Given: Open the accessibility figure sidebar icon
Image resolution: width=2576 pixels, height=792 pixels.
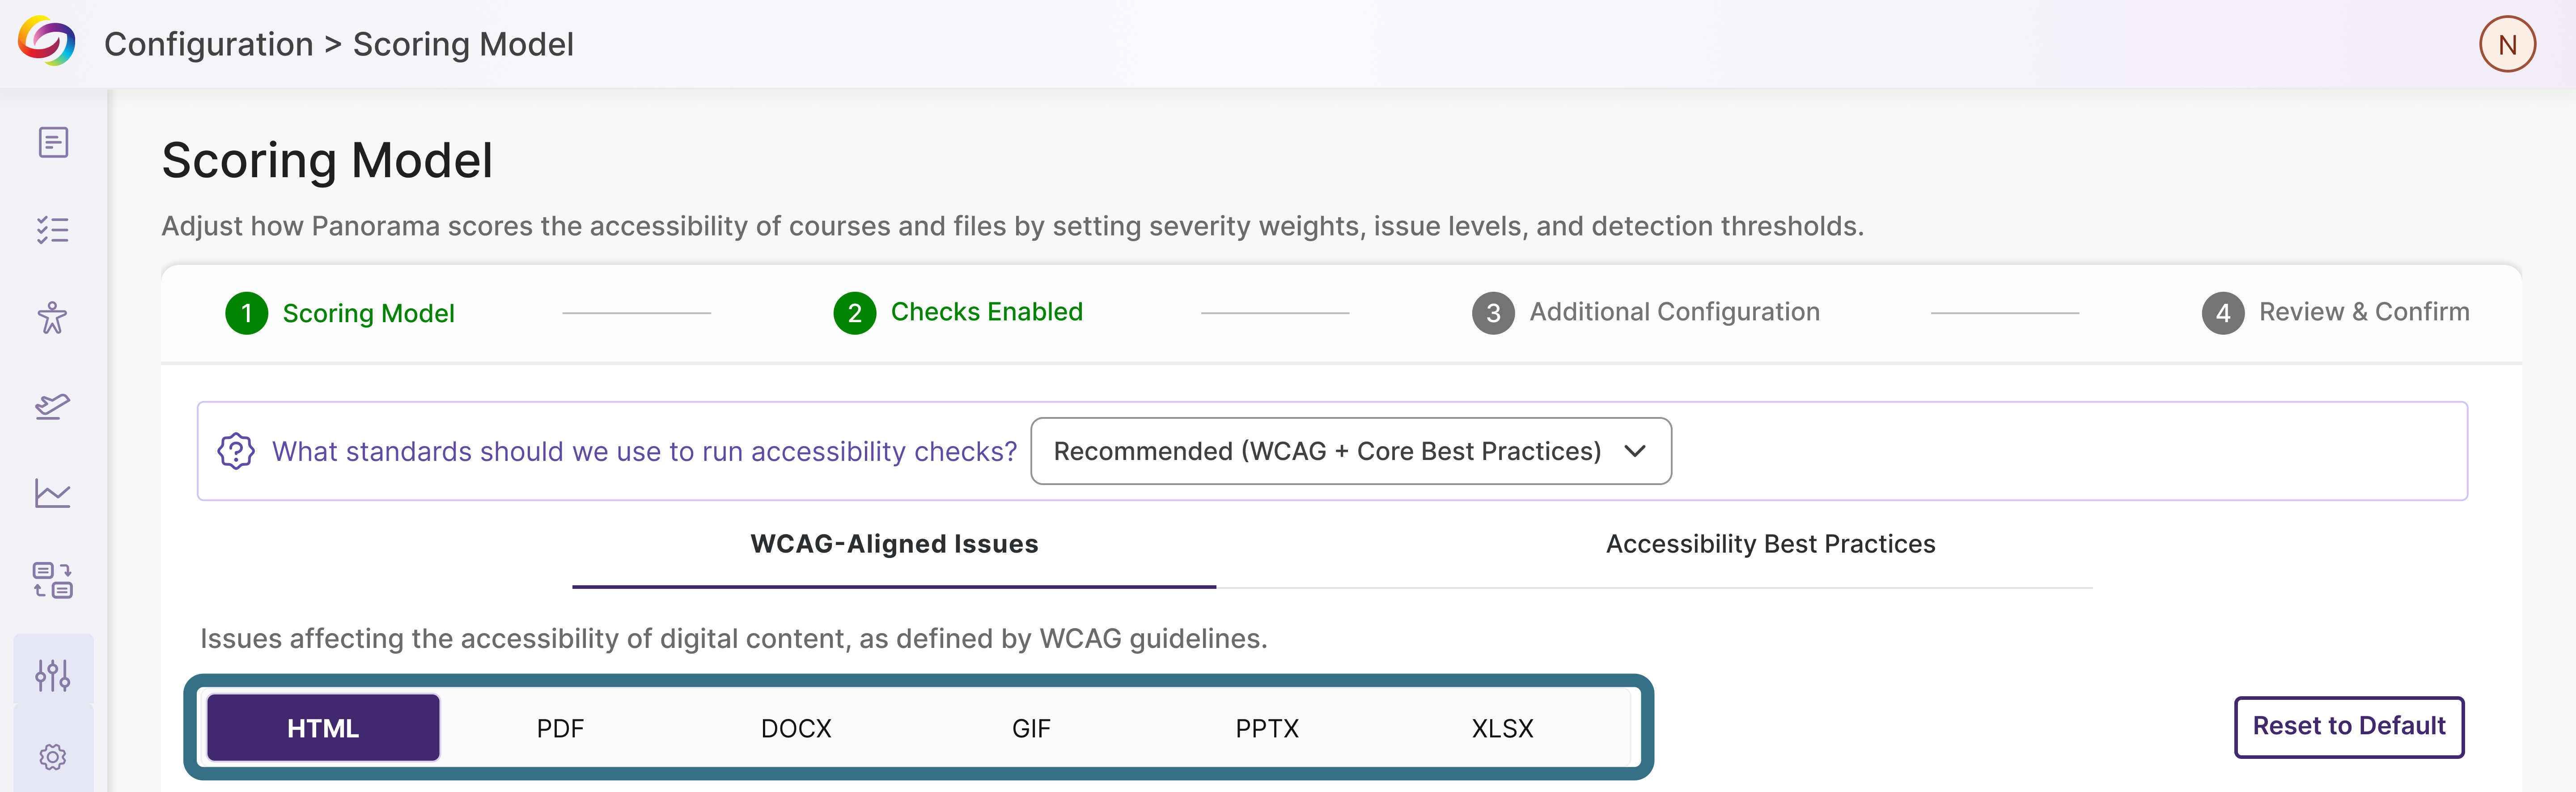Looking at the screenshot, I should click(x=53, y=318).
